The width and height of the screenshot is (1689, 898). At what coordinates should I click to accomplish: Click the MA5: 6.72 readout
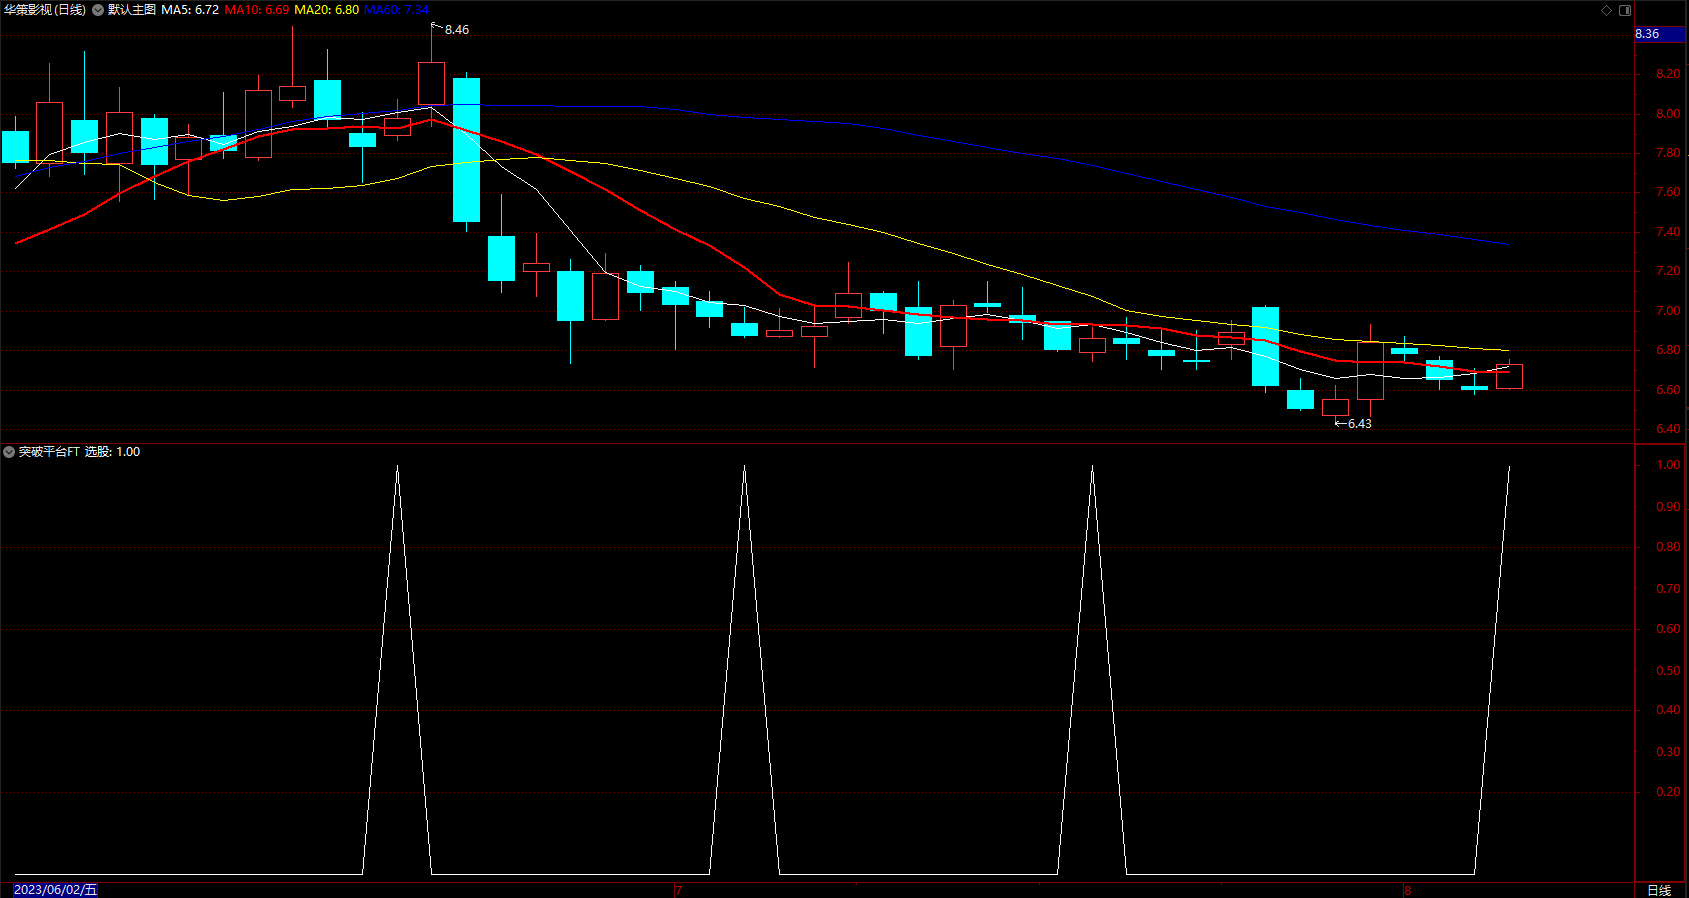(x=190, y=10)
